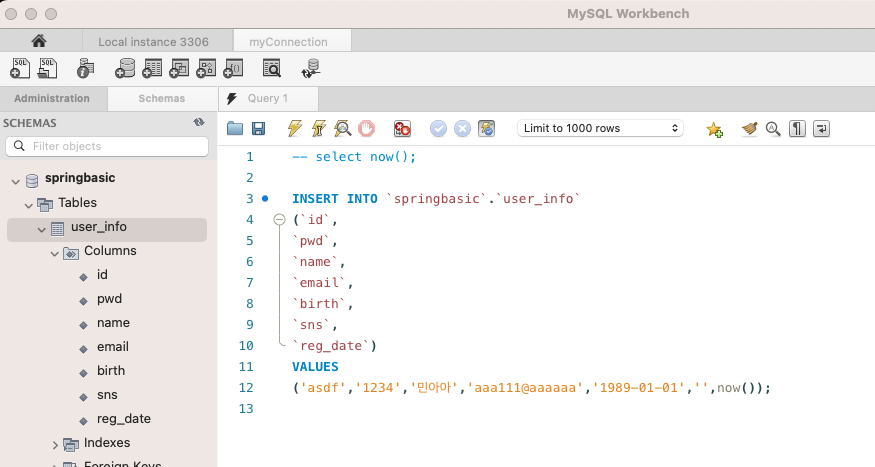Click line number 13 in gutter
The height and width of the screenshot is (467, 875).
(x=246, y=408)
